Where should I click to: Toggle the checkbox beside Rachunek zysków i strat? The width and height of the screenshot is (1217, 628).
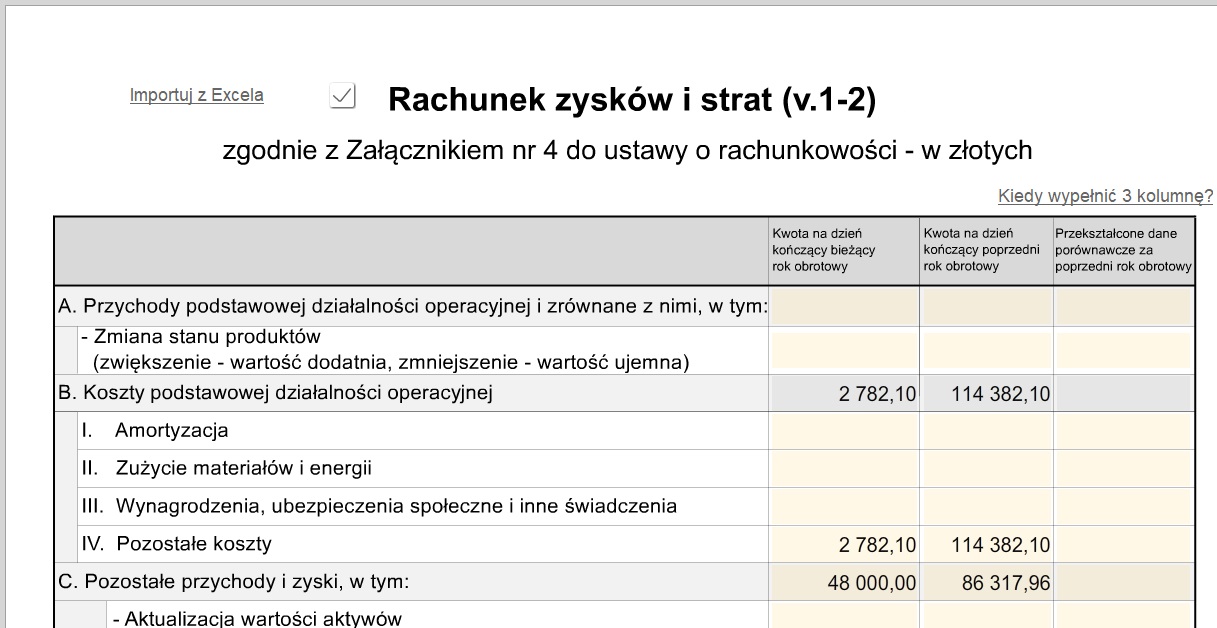(x=342, y=96)
